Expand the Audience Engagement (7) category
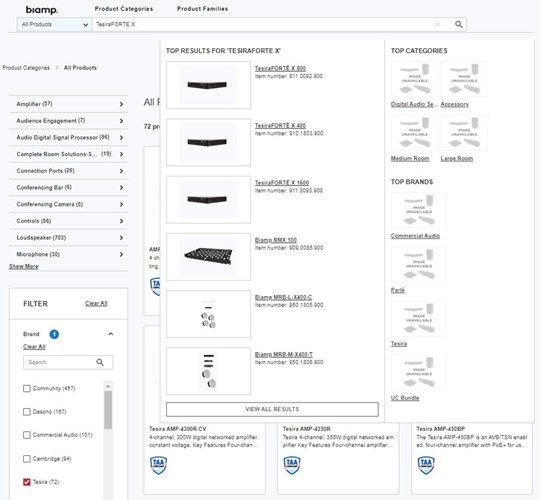 (x=68, y=121)
